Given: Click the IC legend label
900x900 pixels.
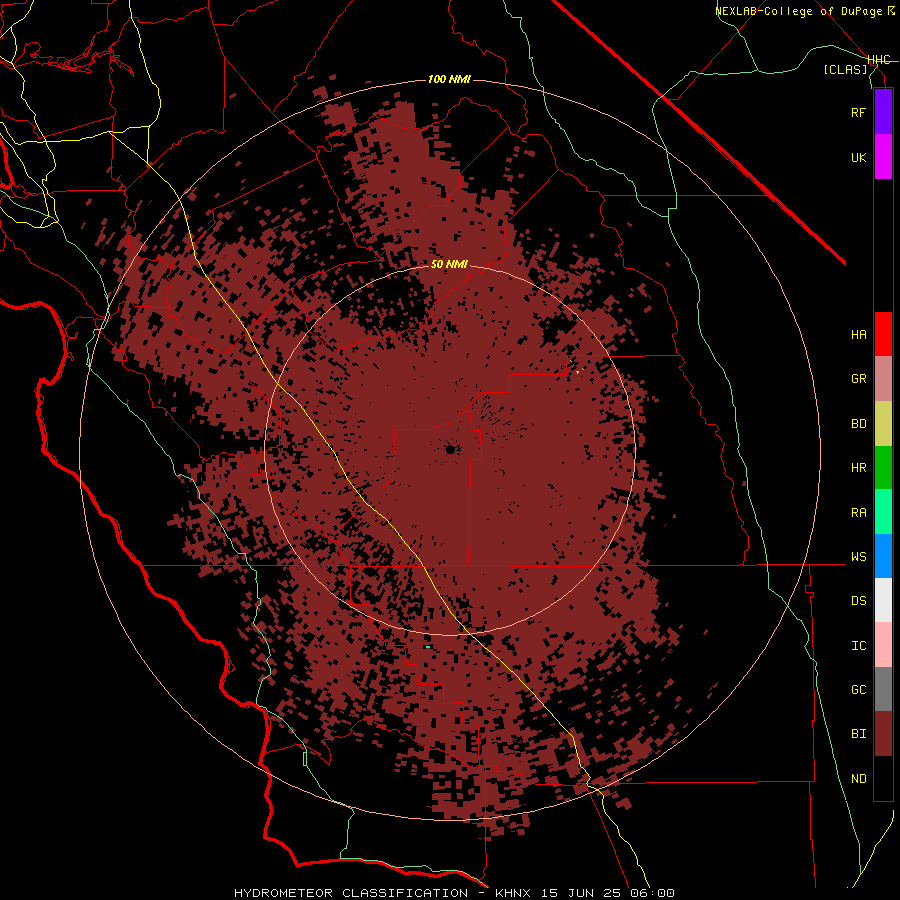Looking at the screenshot, I should coord(859,646).
